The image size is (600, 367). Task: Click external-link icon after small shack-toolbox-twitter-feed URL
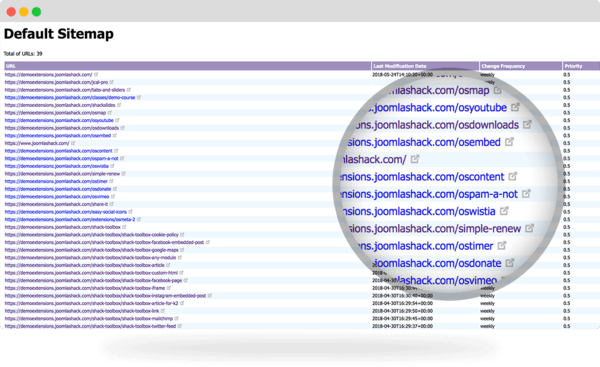tap(179, 326)
